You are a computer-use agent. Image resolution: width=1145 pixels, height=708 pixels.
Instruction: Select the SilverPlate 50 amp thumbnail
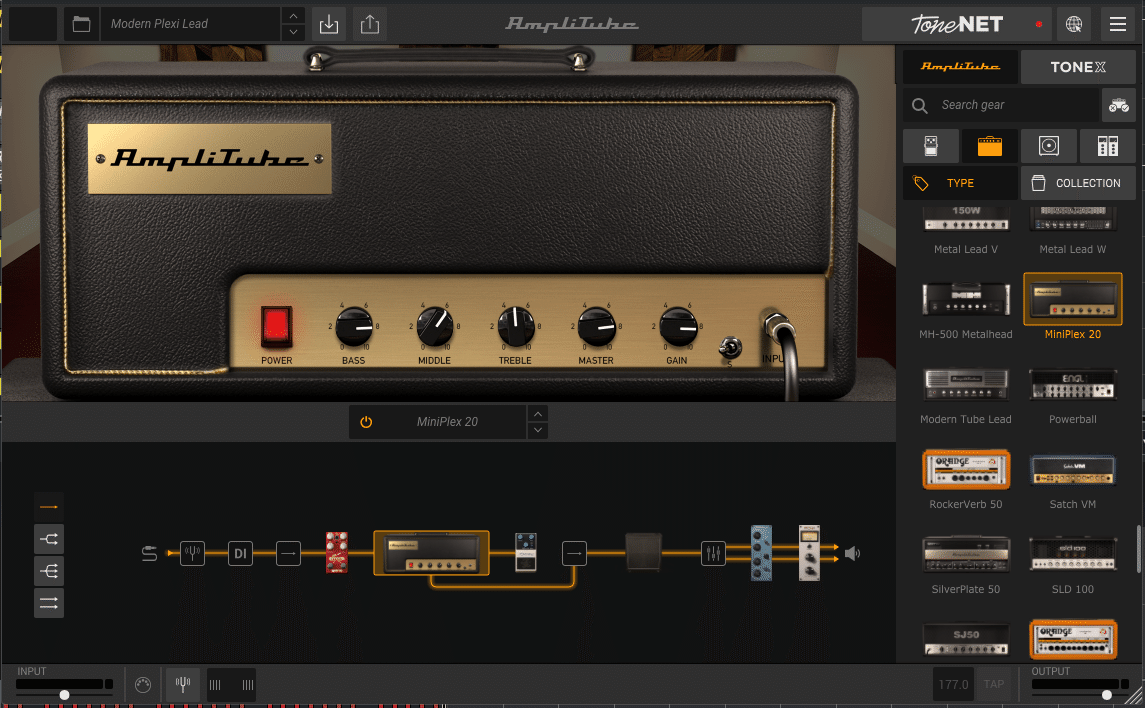[x=965, y=554]
